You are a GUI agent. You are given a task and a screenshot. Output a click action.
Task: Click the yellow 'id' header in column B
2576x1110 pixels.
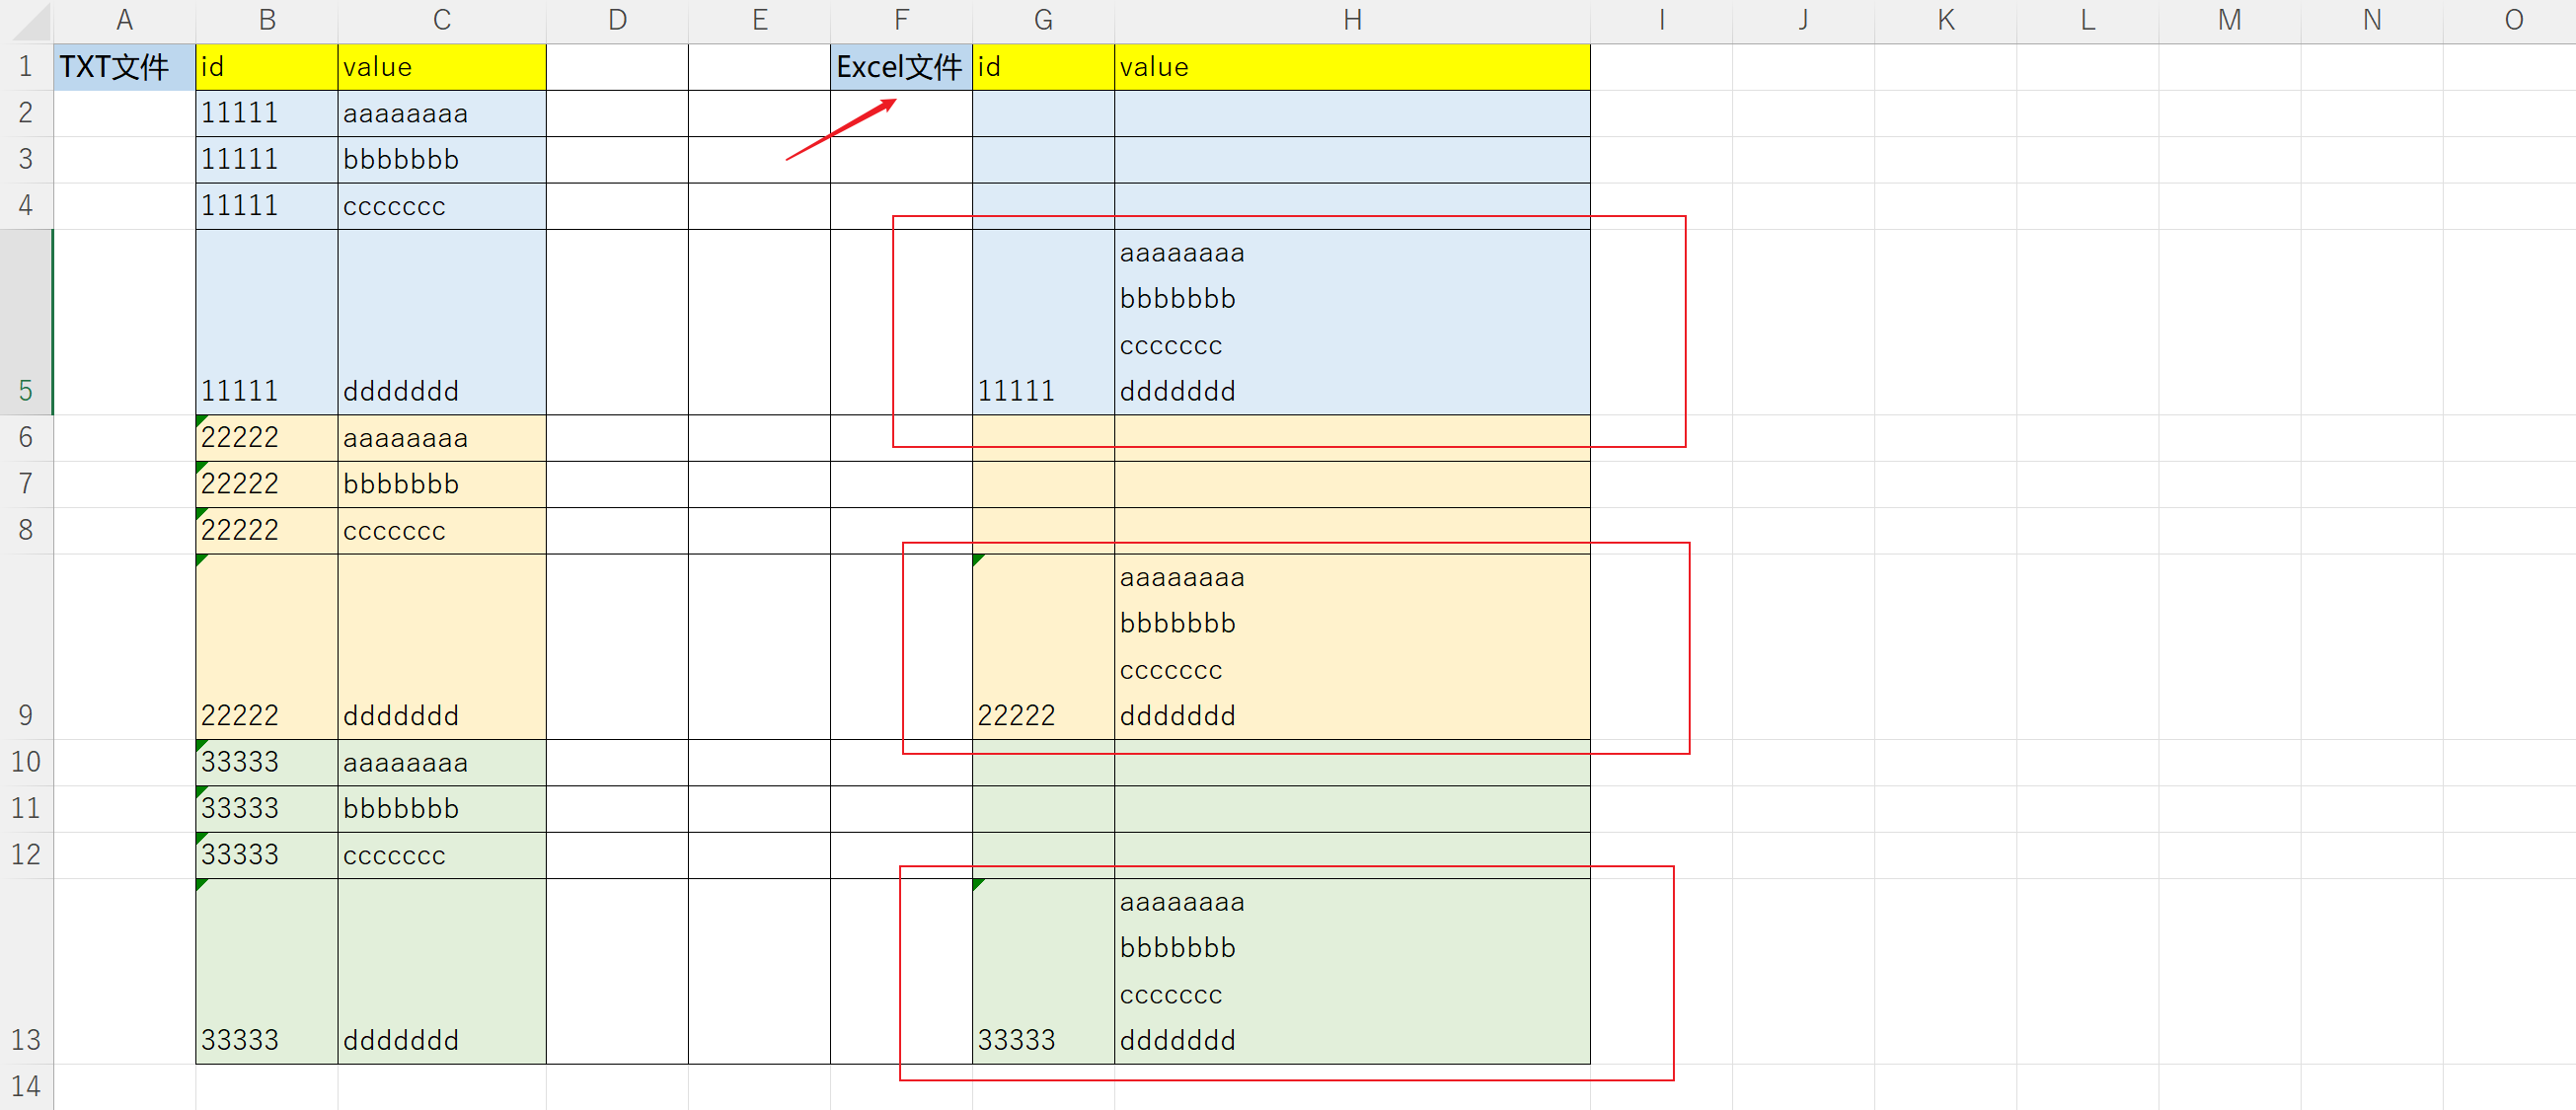point(267,67)
